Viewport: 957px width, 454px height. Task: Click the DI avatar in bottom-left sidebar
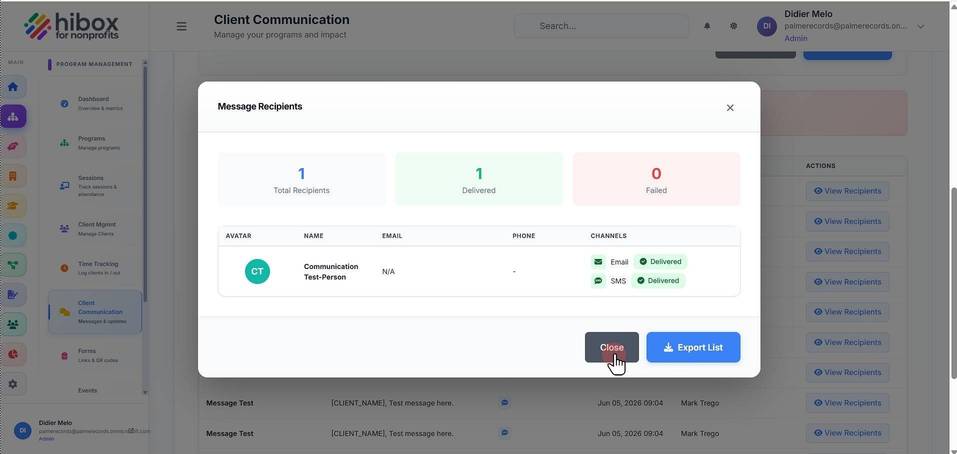[x=23, y=430]
